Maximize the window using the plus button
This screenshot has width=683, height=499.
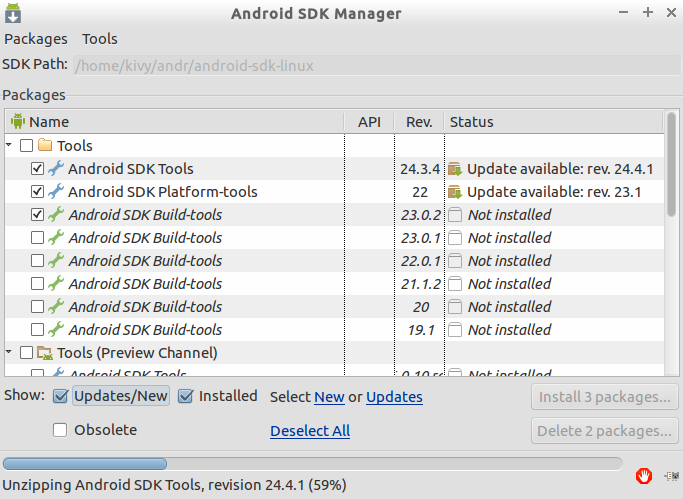648,12
